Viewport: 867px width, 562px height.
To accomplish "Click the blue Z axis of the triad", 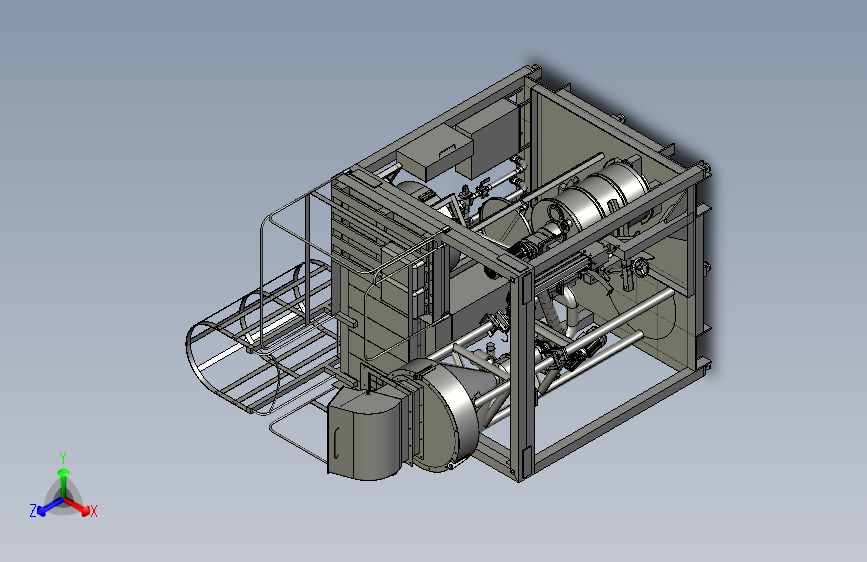I will (x=46, y=507).
